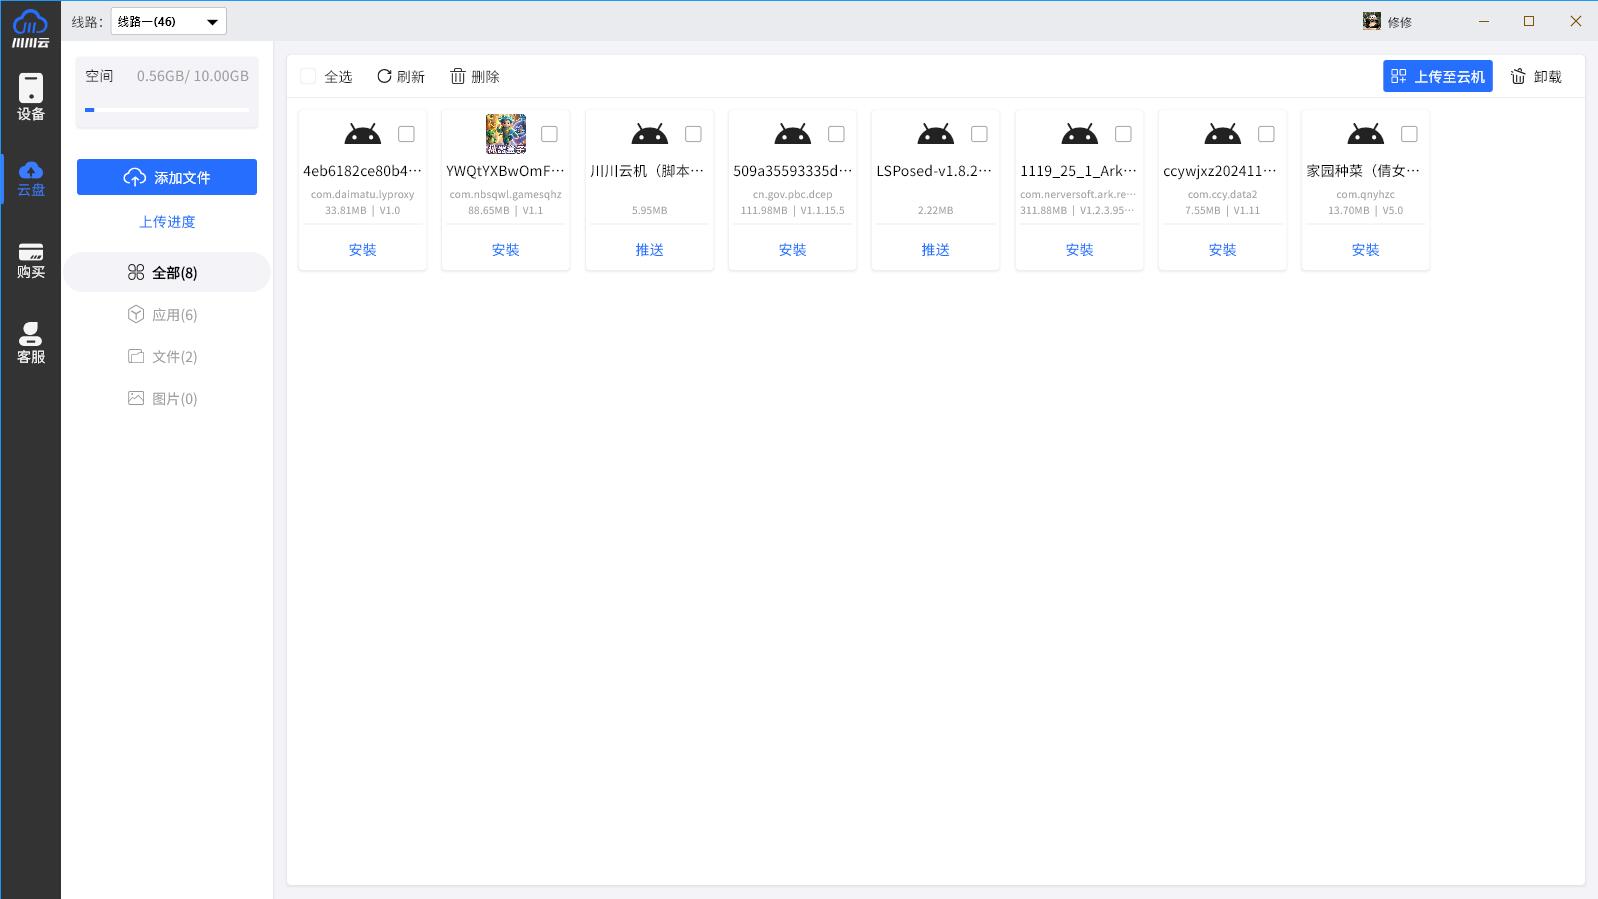Click the storage space usage bar
Image resolution: width=1598 pixels, height=899 pixels.
pyautogui.click(x=167, y=110)
